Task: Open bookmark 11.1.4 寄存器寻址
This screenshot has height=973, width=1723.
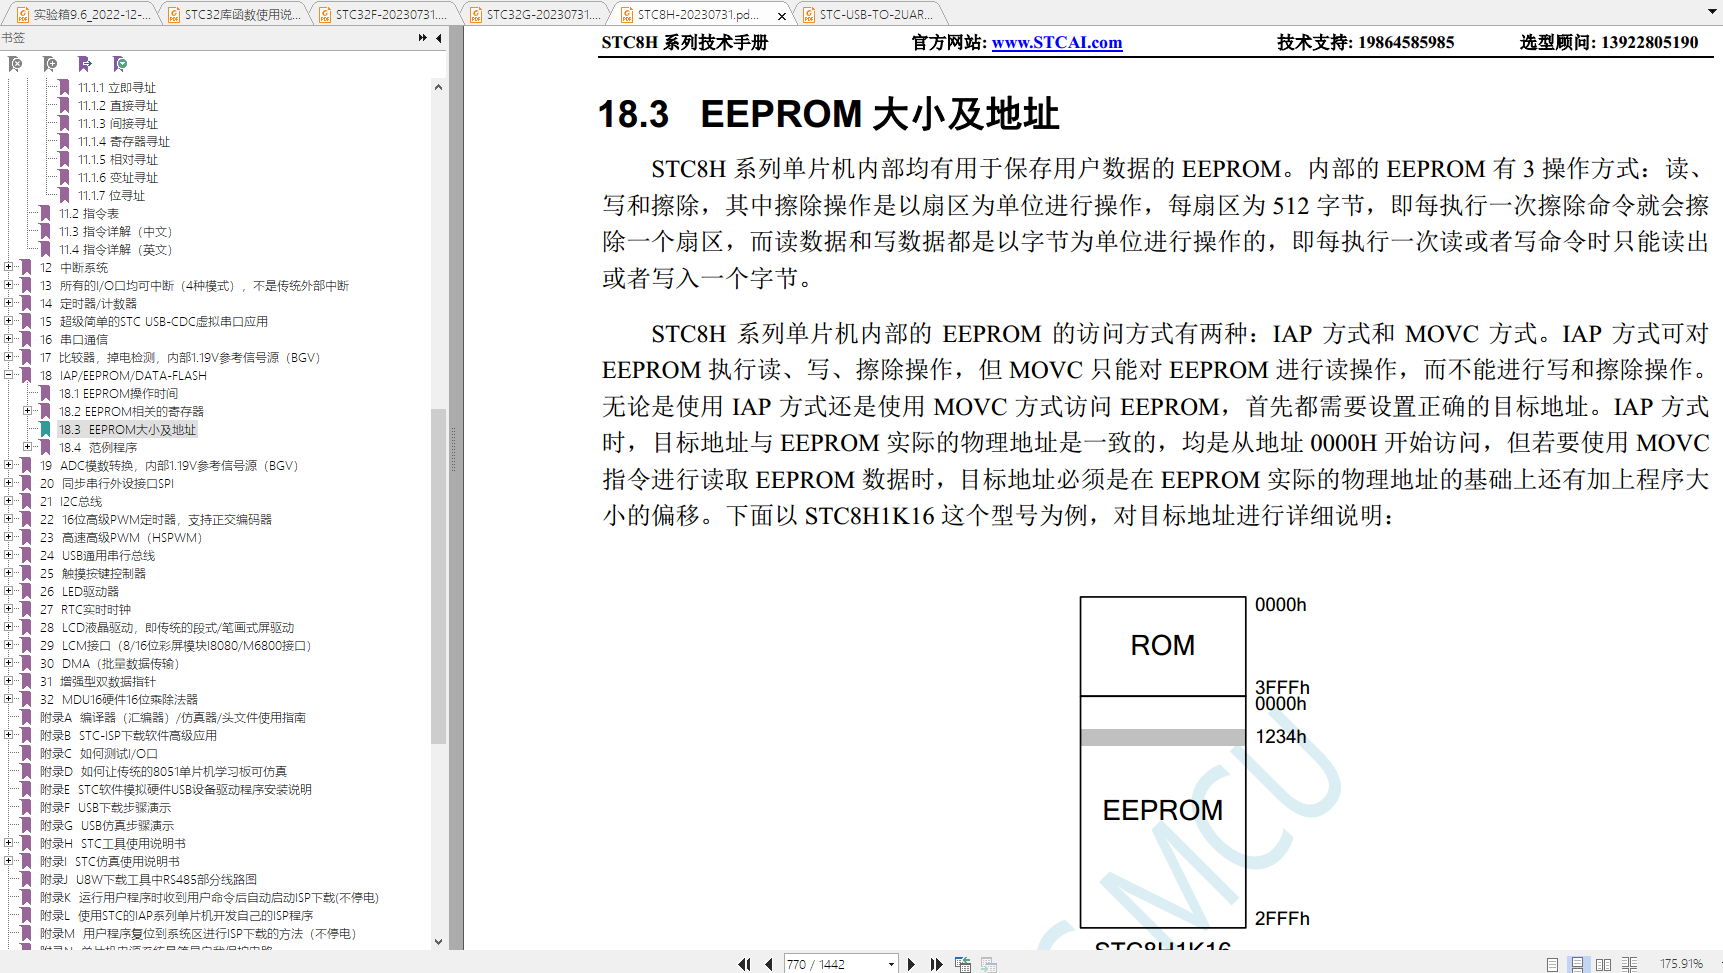Action: (124, 142)
